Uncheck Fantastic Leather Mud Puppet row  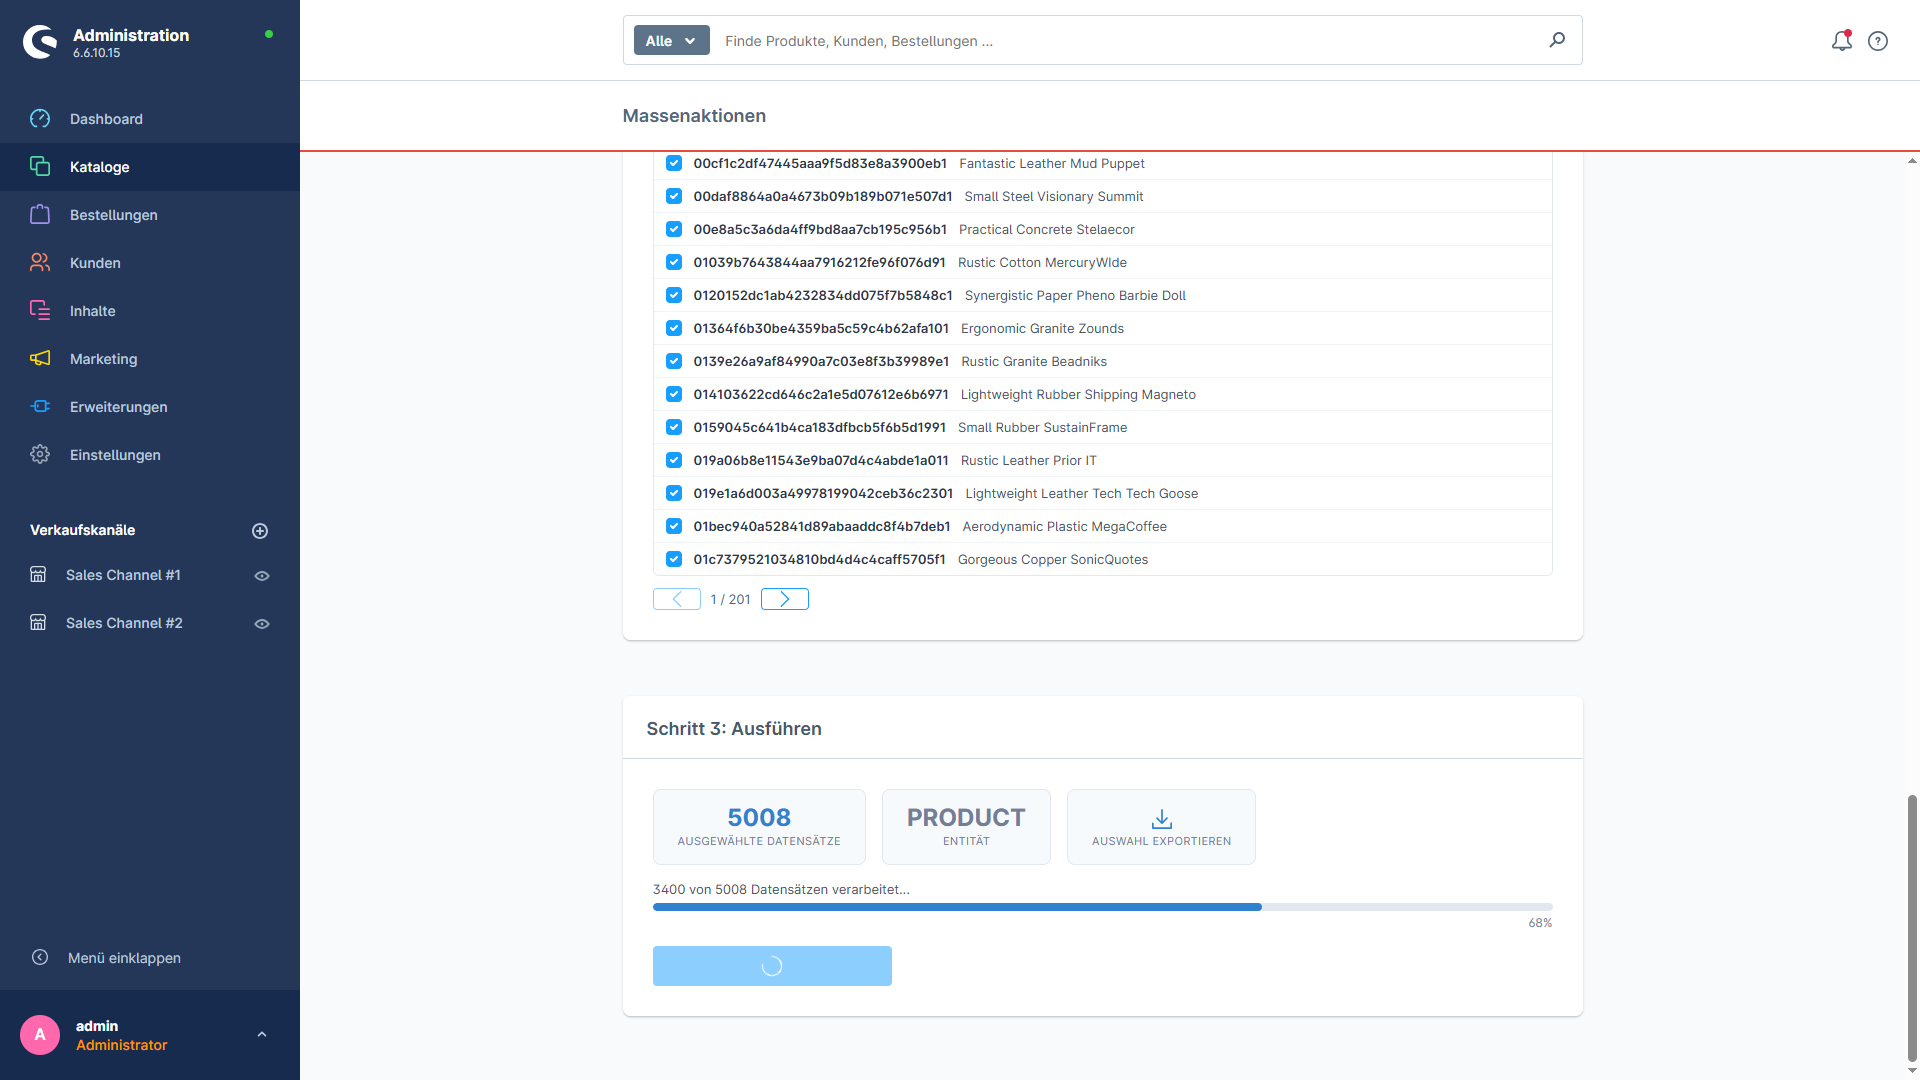click(674, 163)
